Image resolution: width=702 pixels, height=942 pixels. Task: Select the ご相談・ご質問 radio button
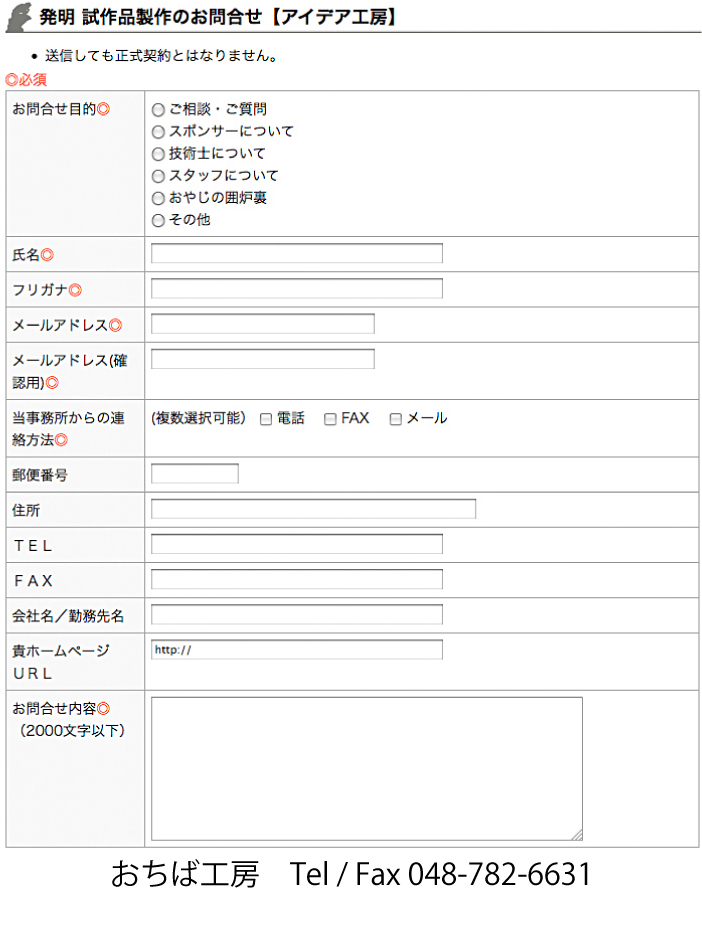158,110
